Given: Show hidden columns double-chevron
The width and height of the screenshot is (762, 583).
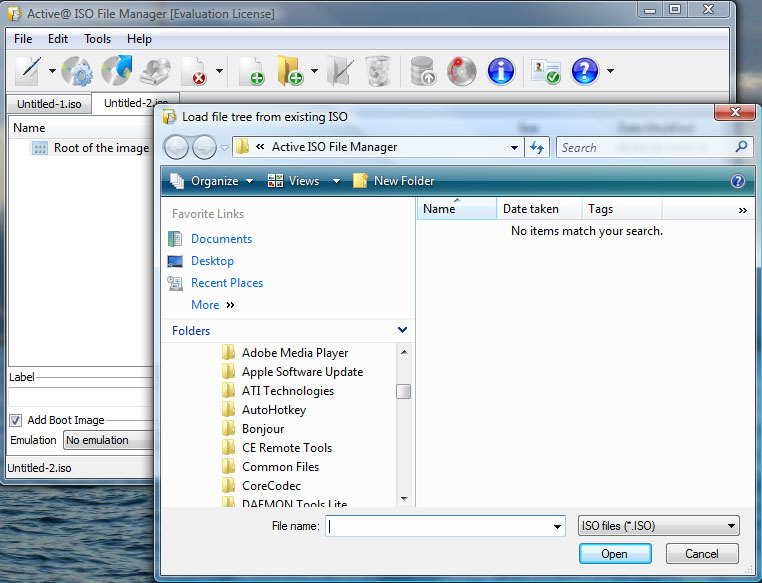Looking at the screenshot, I should coord(743,210).
